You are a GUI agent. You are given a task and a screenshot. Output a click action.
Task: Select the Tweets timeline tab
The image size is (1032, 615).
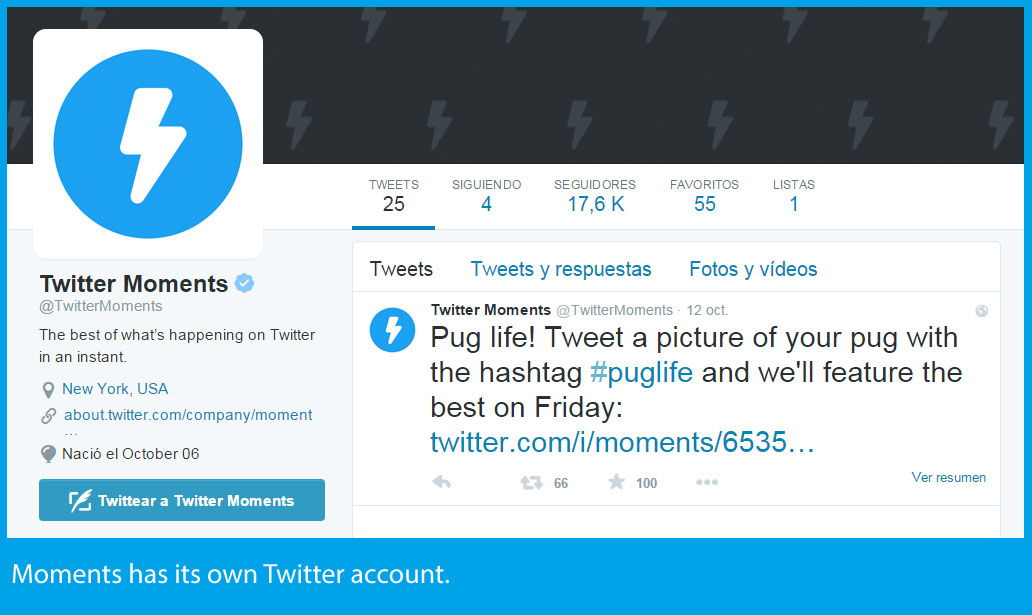tap(401, 269)
